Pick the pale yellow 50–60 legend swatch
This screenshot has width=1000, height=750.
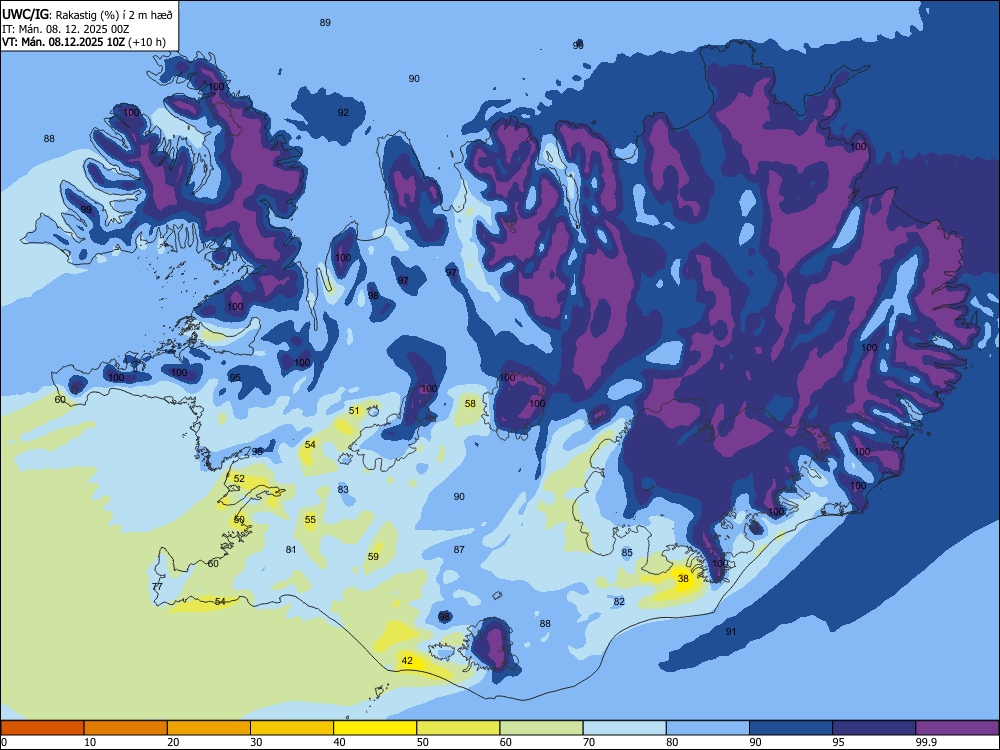coord(458,728)
